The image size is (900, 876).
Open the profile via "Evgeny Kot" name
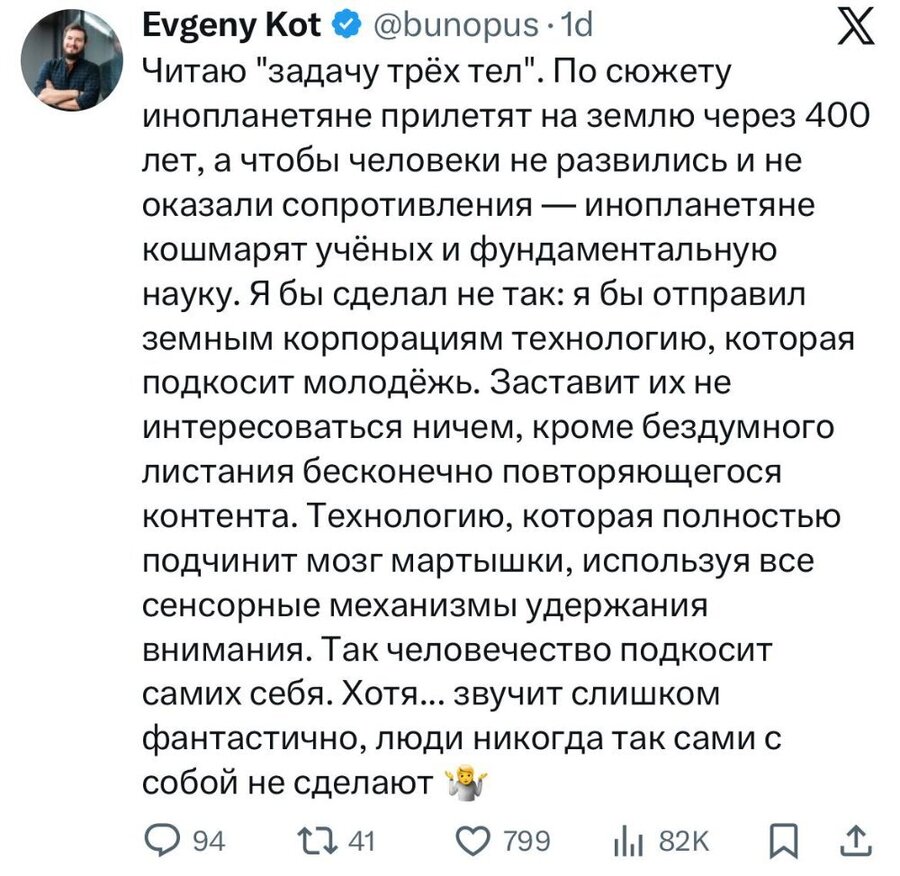click(234, 27)
